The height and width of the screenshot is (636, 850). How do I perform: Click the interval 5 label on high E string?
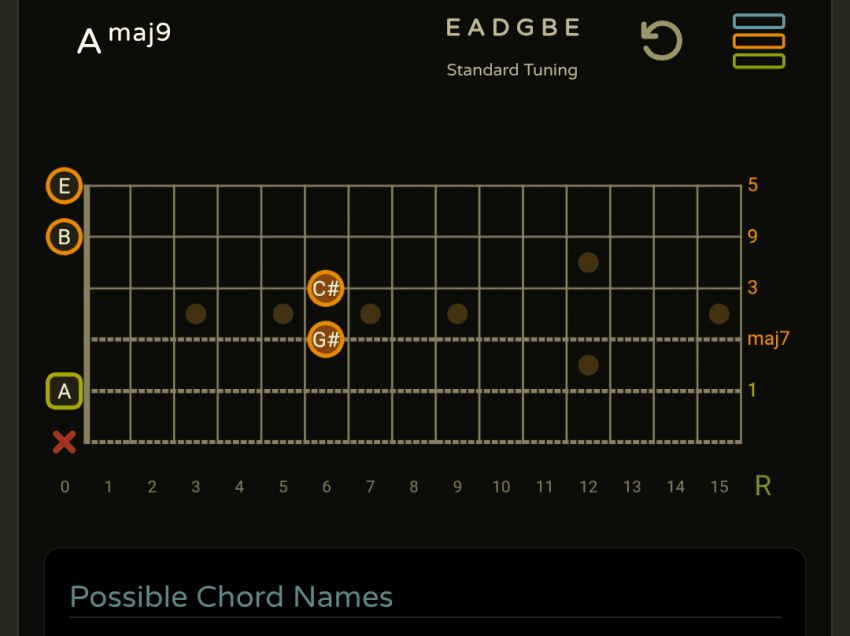[x=752, y=185]
